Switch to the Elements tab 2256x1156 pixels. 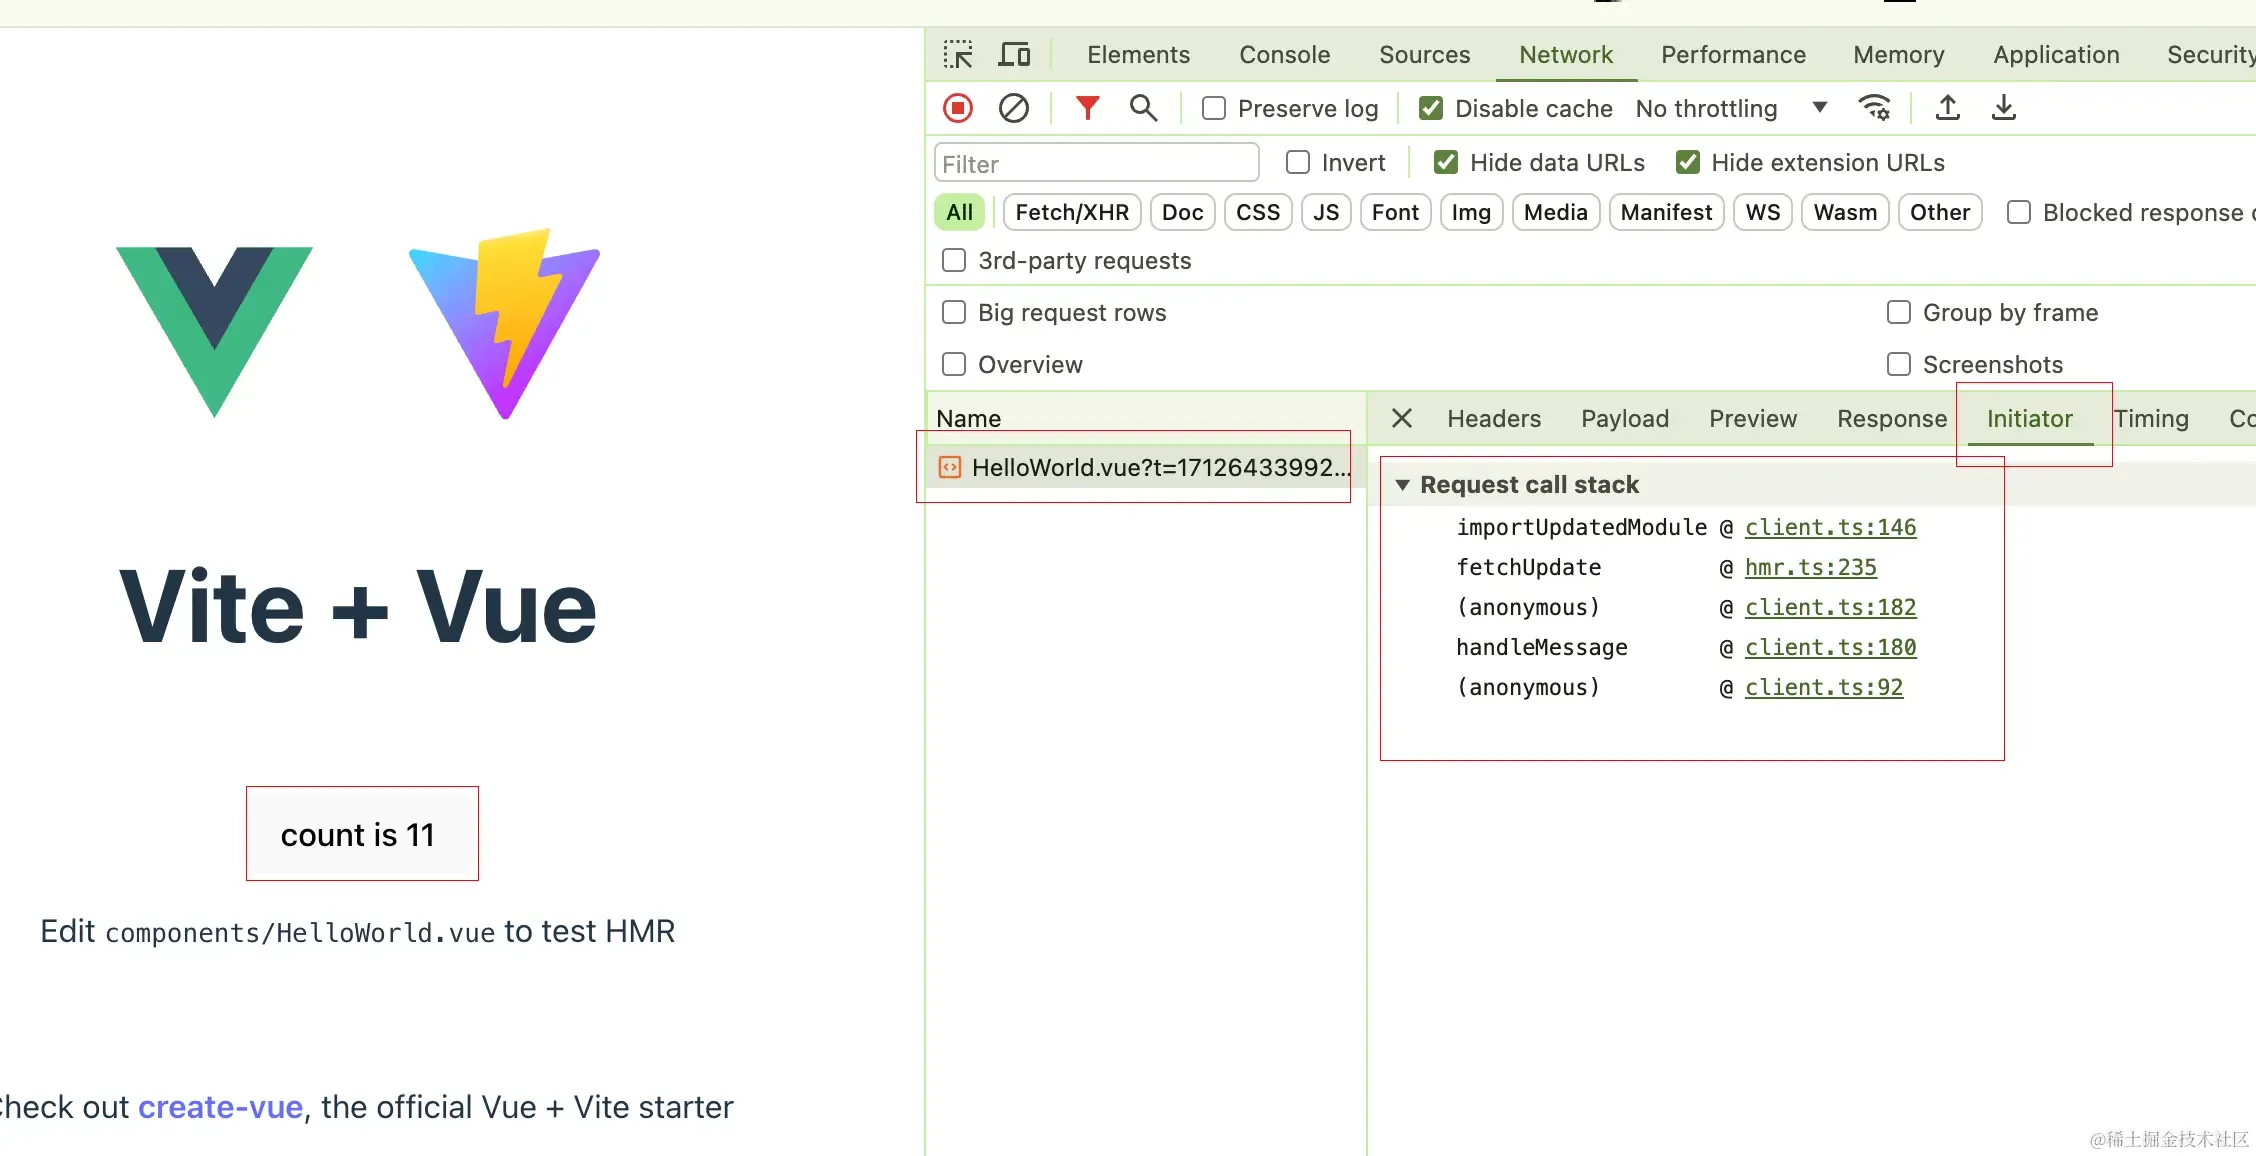[x=1138, y=55]
